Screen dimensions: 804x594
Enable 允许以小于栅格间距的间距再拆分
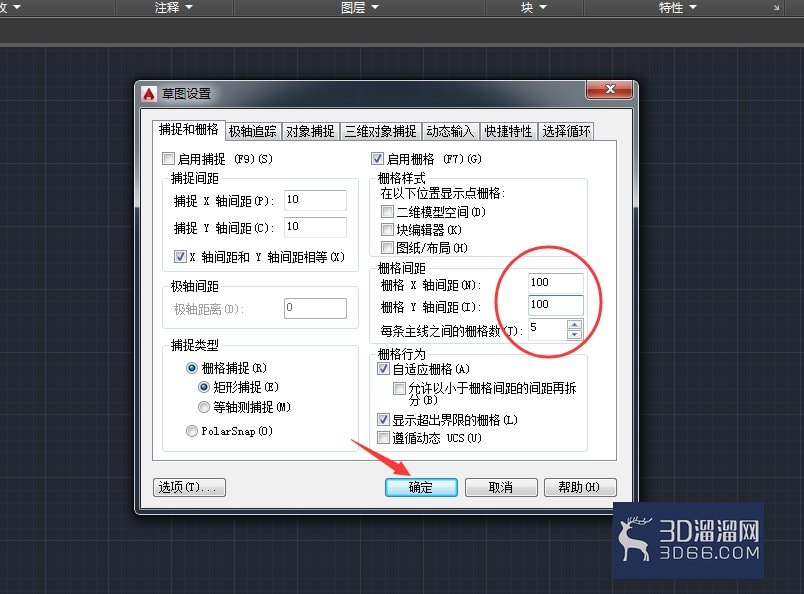click(x=399, y=388)
